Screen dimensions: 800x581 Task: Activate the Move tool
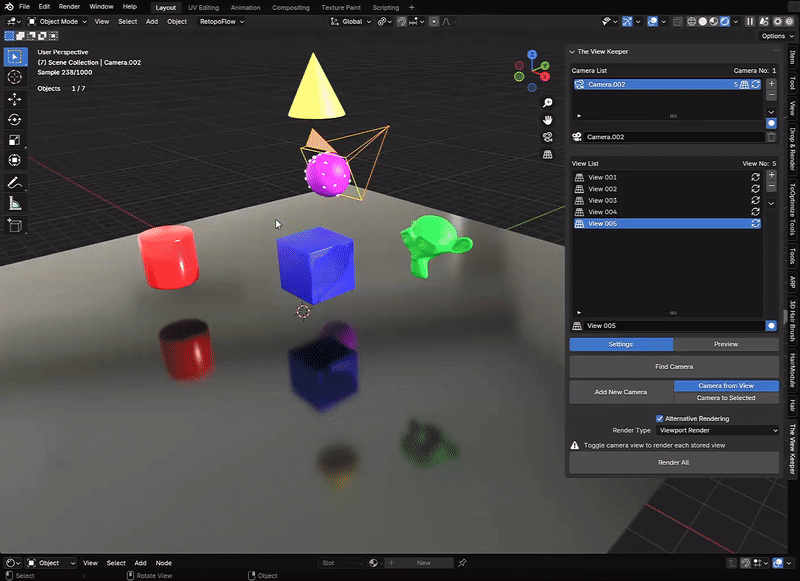15,99
